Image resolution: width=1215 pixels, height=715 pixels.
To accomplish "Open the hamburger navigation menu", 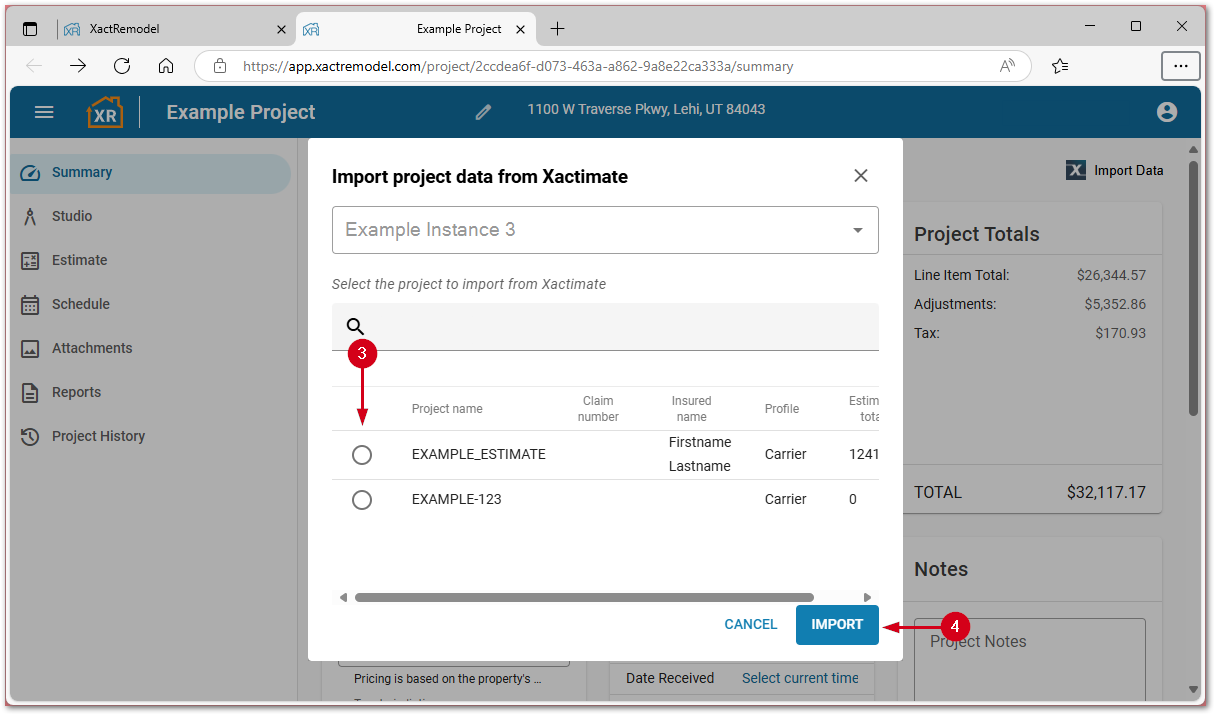I will 44,112.
